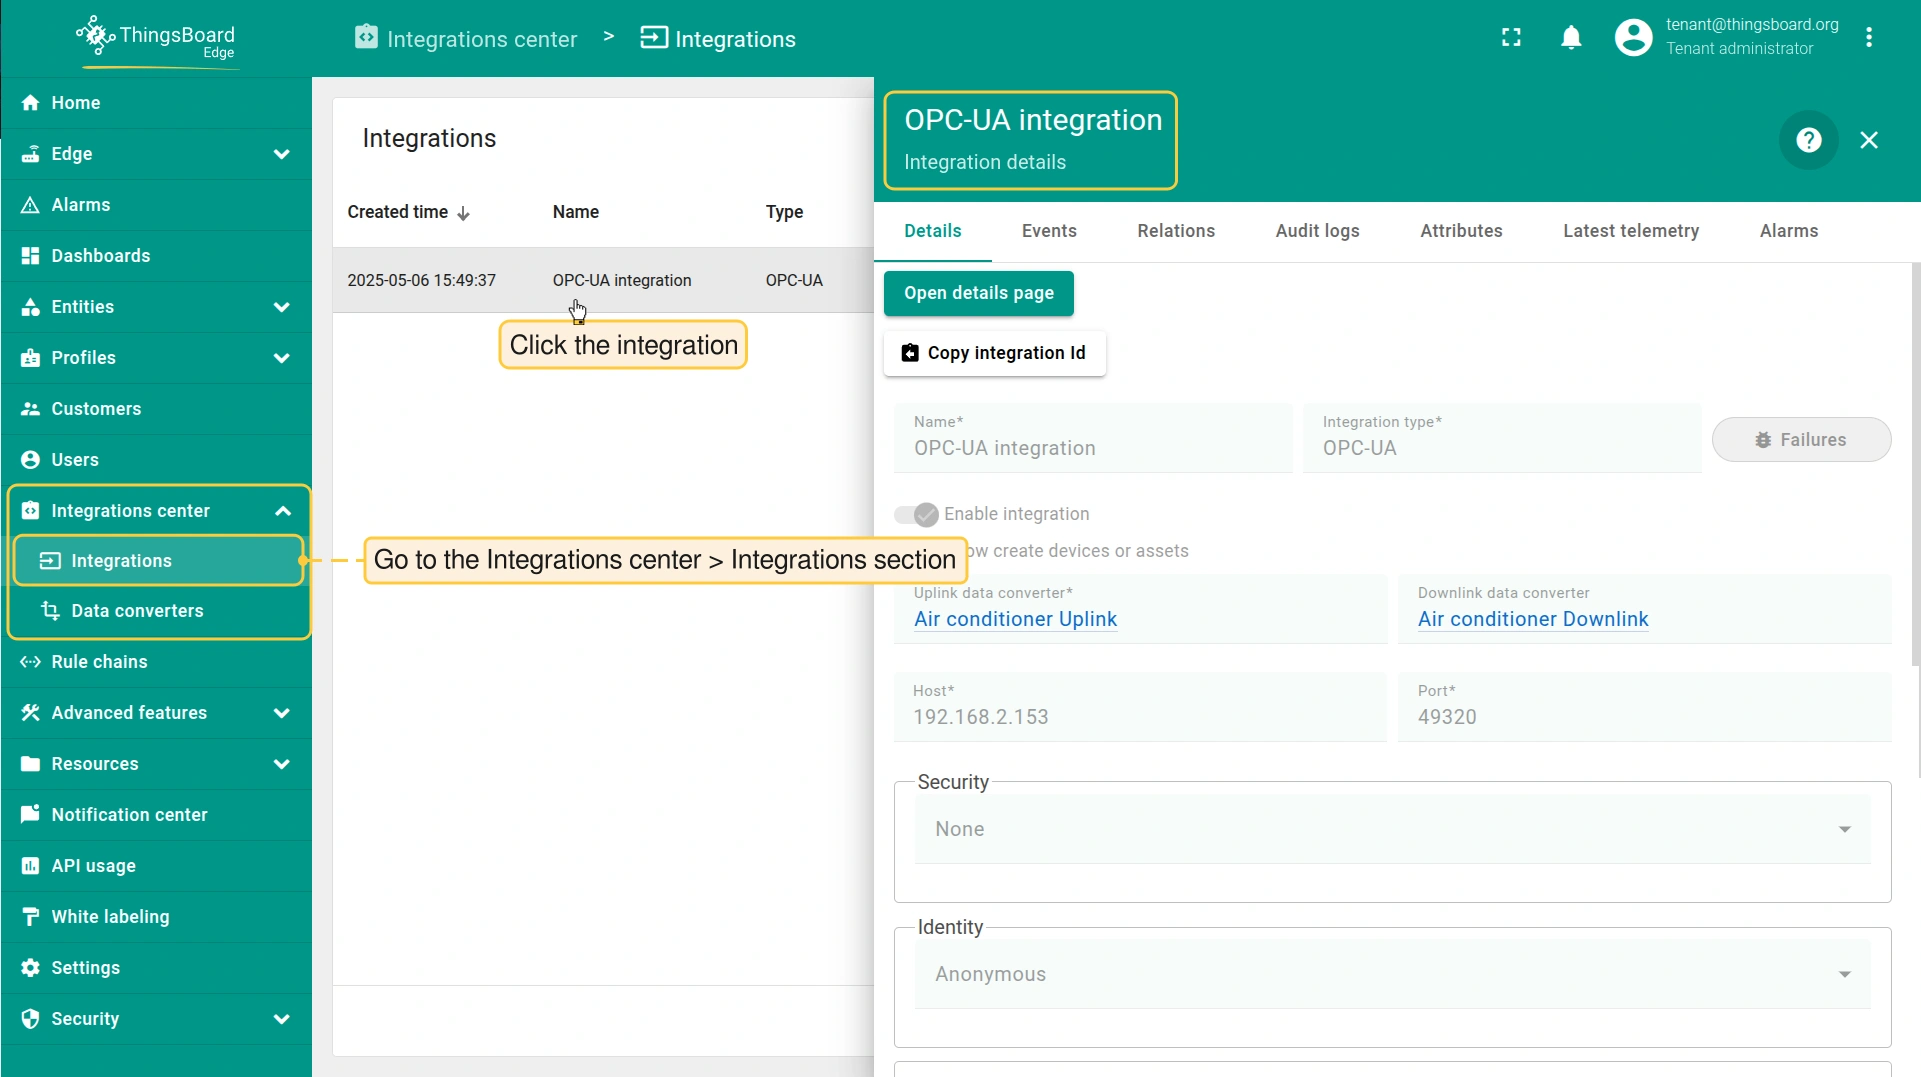Click the help question mark icon
The image size is (1921, 1077).
tap(1808, 140)
